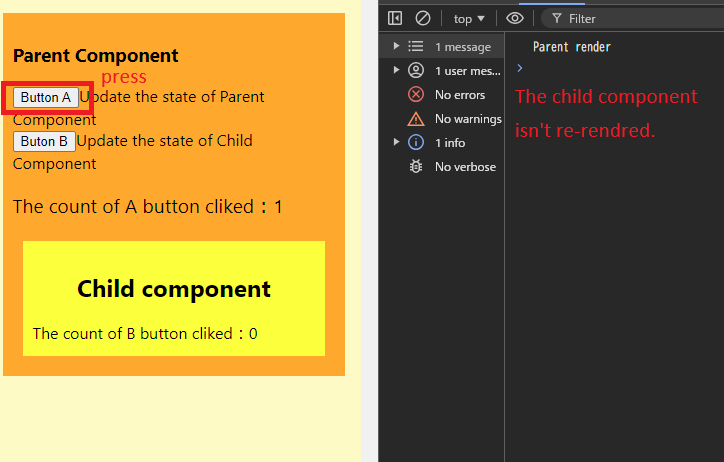Click the verbose bug icon
Image resolution: width=724 pixels, height=462 pixels.
click(x=416, y=167)
